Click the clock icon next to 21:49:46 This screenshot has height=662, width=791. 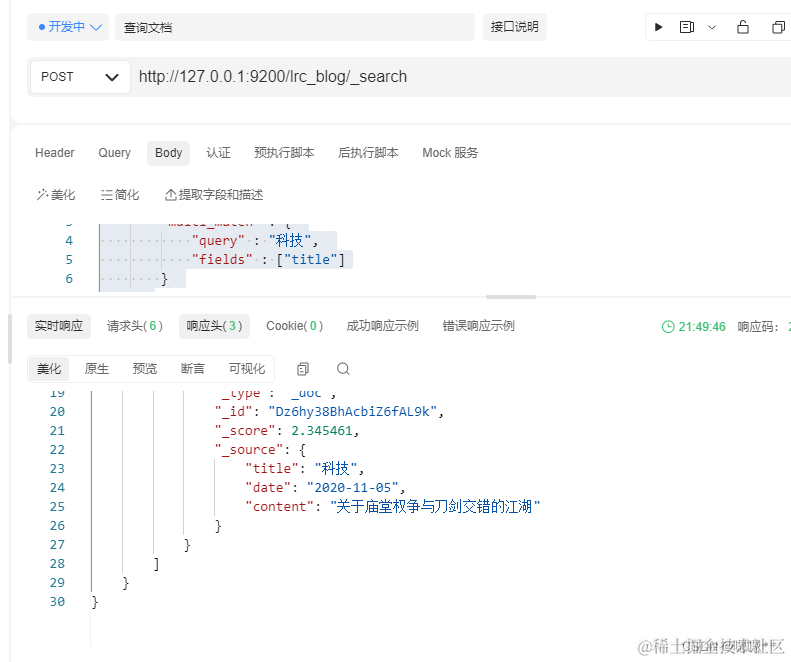(x=668, y=327)
